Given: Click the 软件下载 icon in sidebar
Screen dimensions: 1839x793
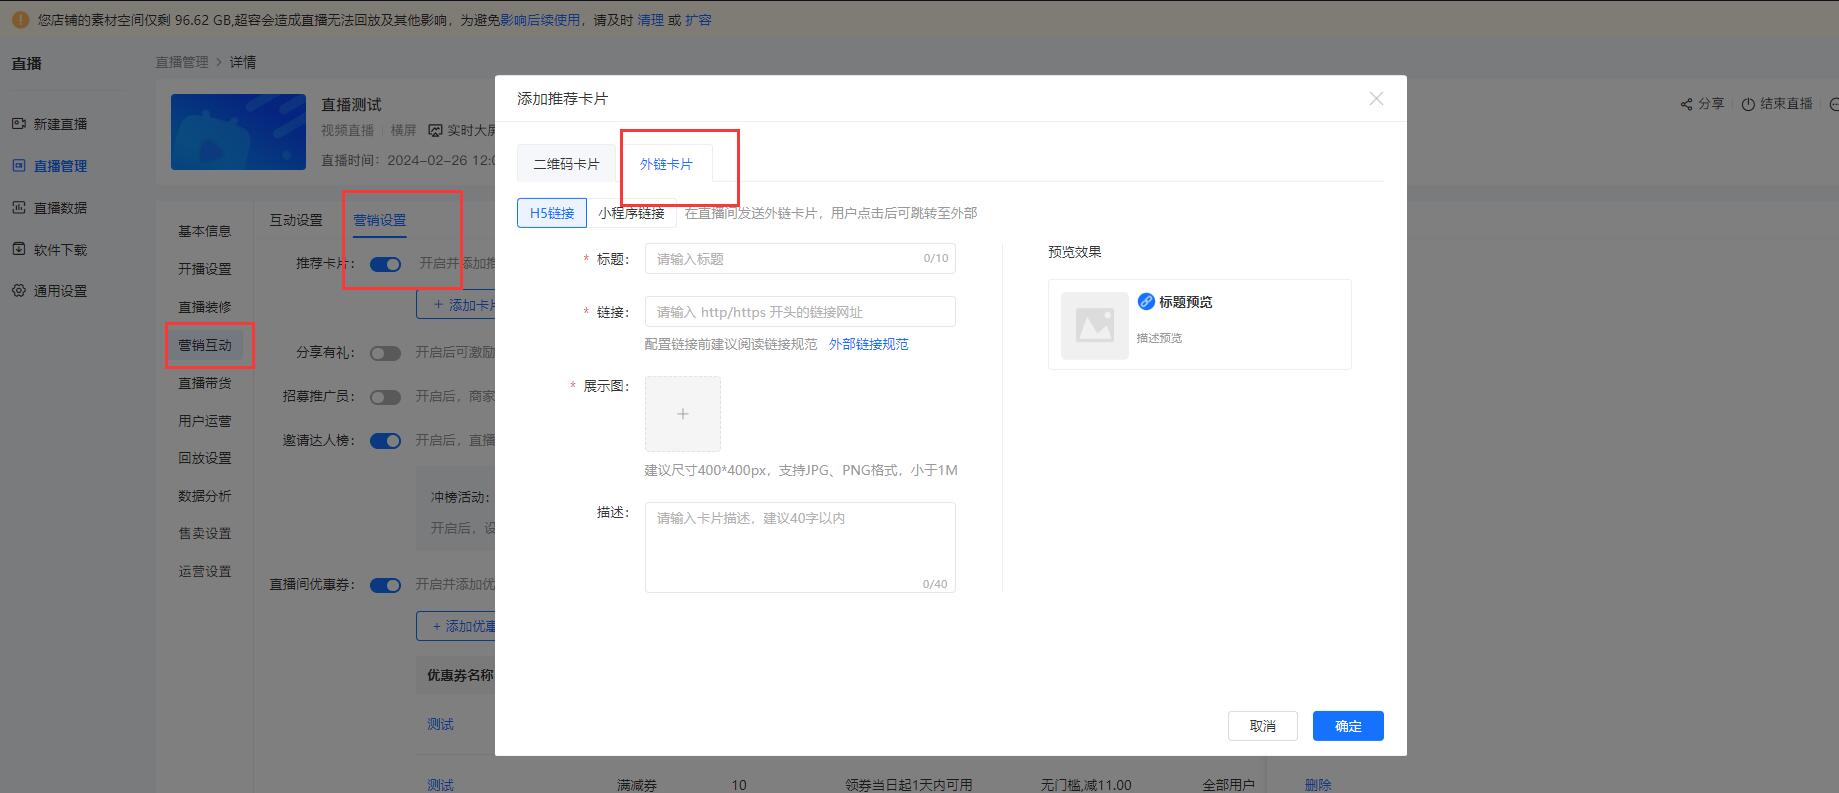Looking at the screenshot, I should pyautogui.click(x=18, y=250).
